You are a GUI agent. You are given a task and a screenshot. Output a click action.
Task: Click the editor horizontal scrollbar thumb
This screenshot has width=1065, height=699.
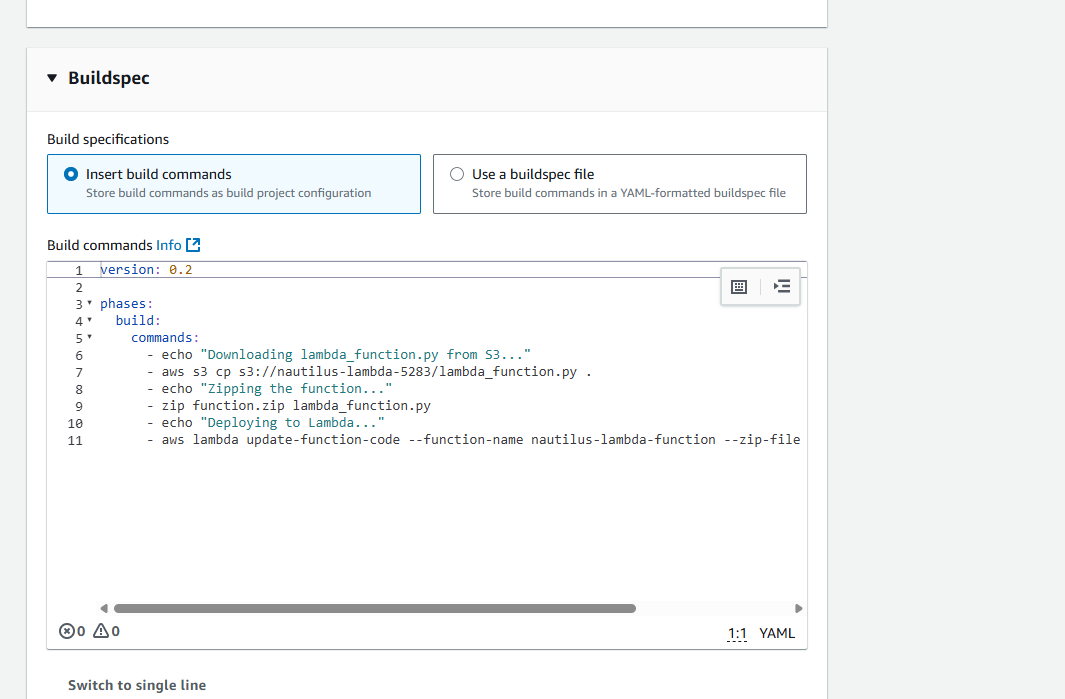[x=375, y=608]
